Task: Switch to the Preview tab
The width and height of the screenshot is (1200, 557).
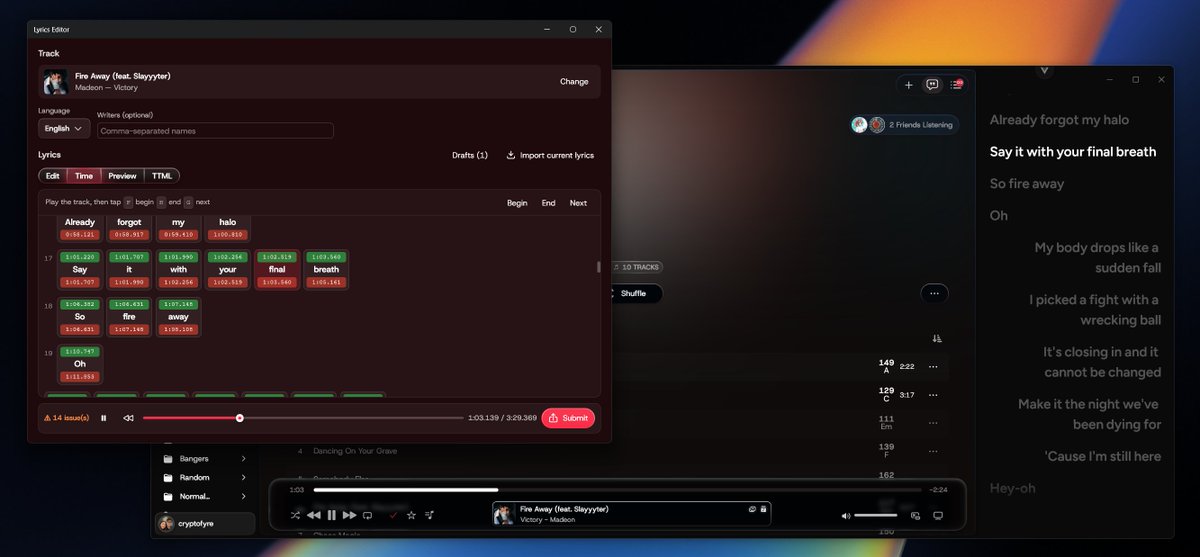Action: click(x=122, y=176)
